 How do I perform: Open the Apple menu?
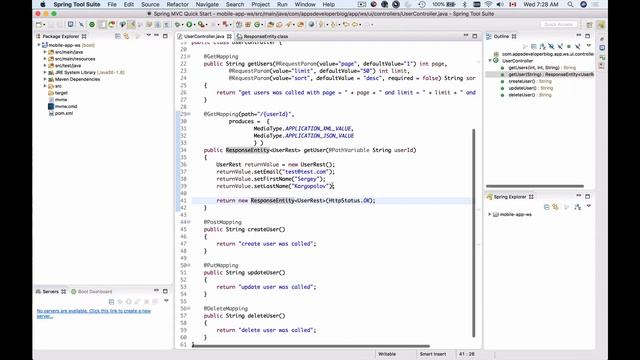[x=43, y=4]
